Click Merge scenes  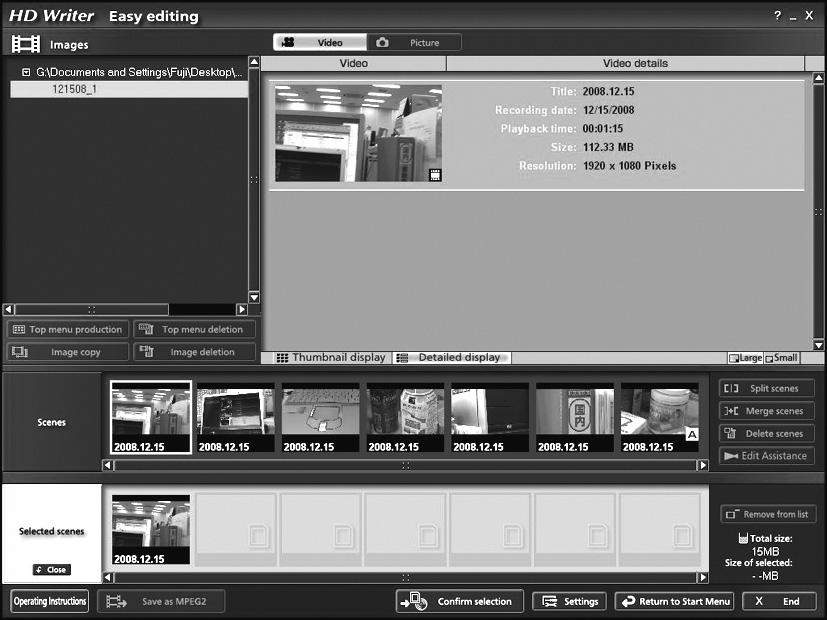(x=766, y=411)
